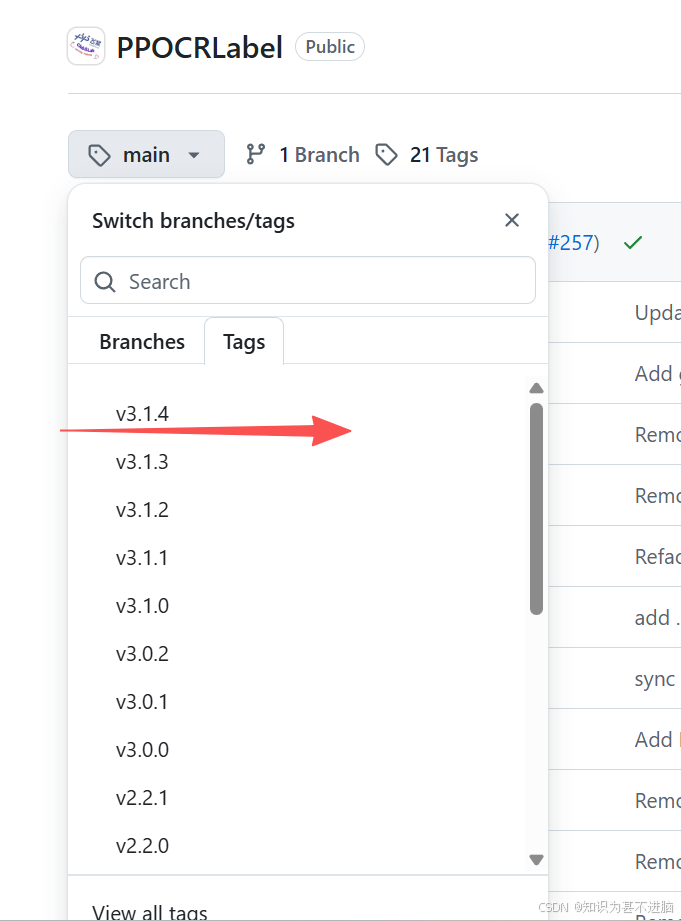Choose tag v3.0.2

(x=142, y=654)
